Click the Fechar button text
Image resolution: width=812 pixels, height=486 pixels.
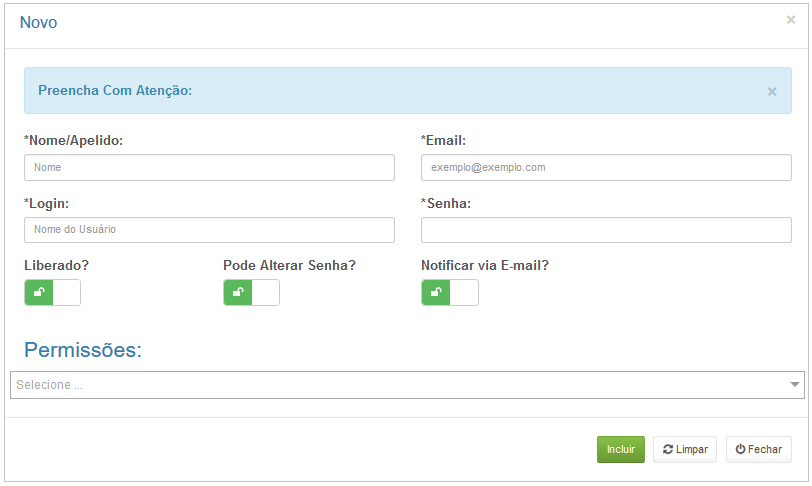pos(764,449)
